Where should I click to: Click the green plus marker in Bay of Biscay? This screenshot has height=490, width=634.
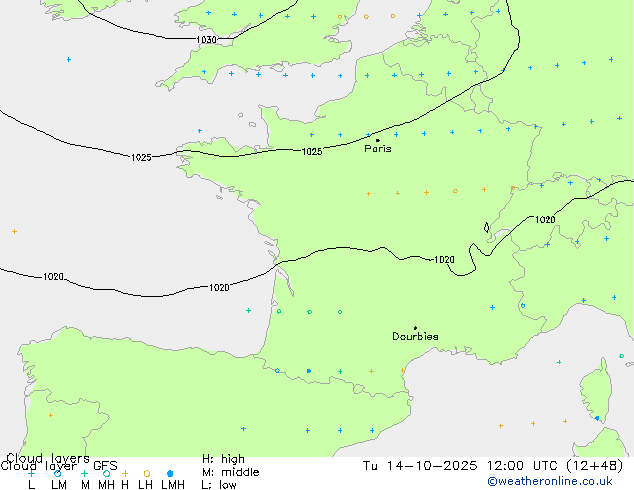248,310
